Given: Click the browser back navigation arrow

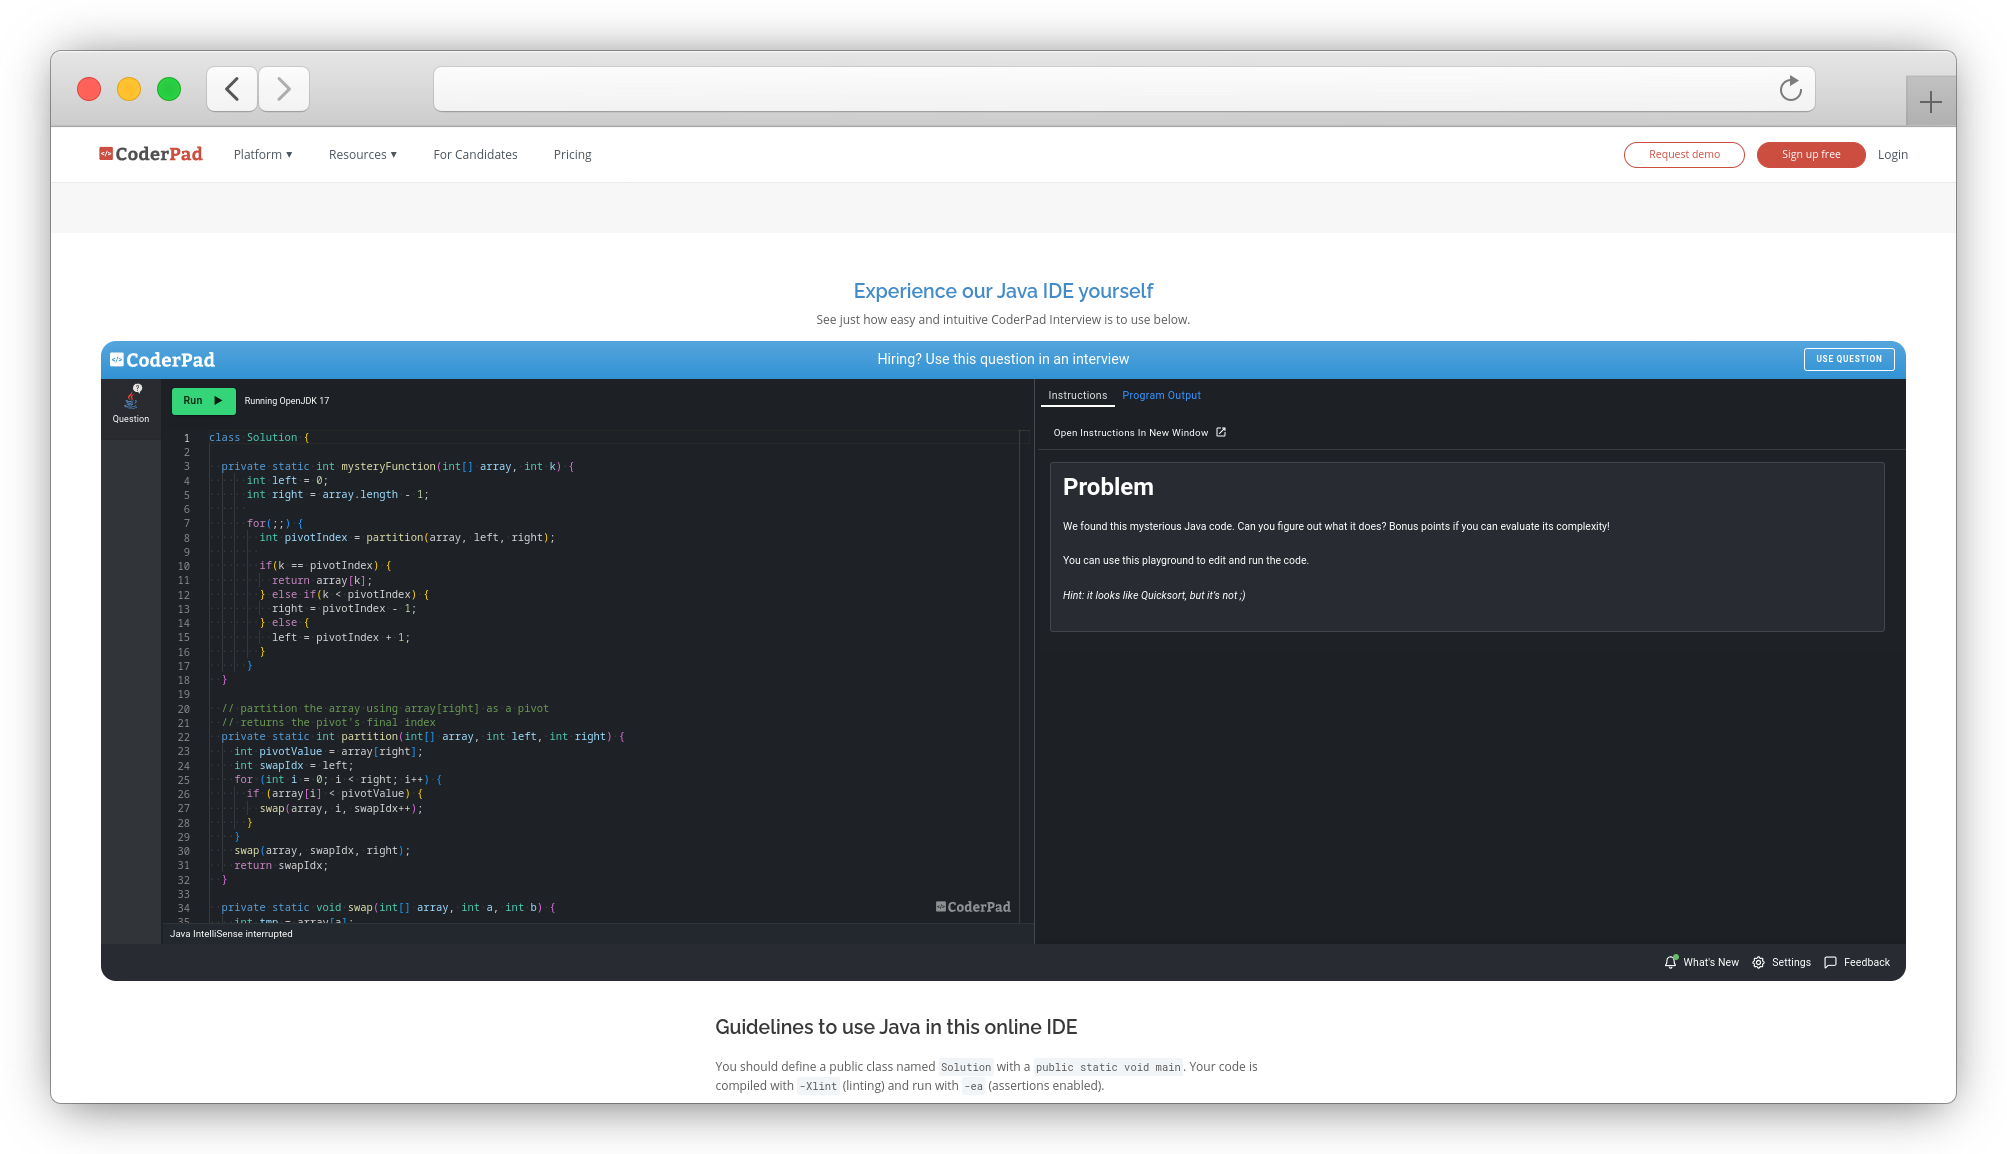Looking at the screenshot, I should click(x=233, y=88).
